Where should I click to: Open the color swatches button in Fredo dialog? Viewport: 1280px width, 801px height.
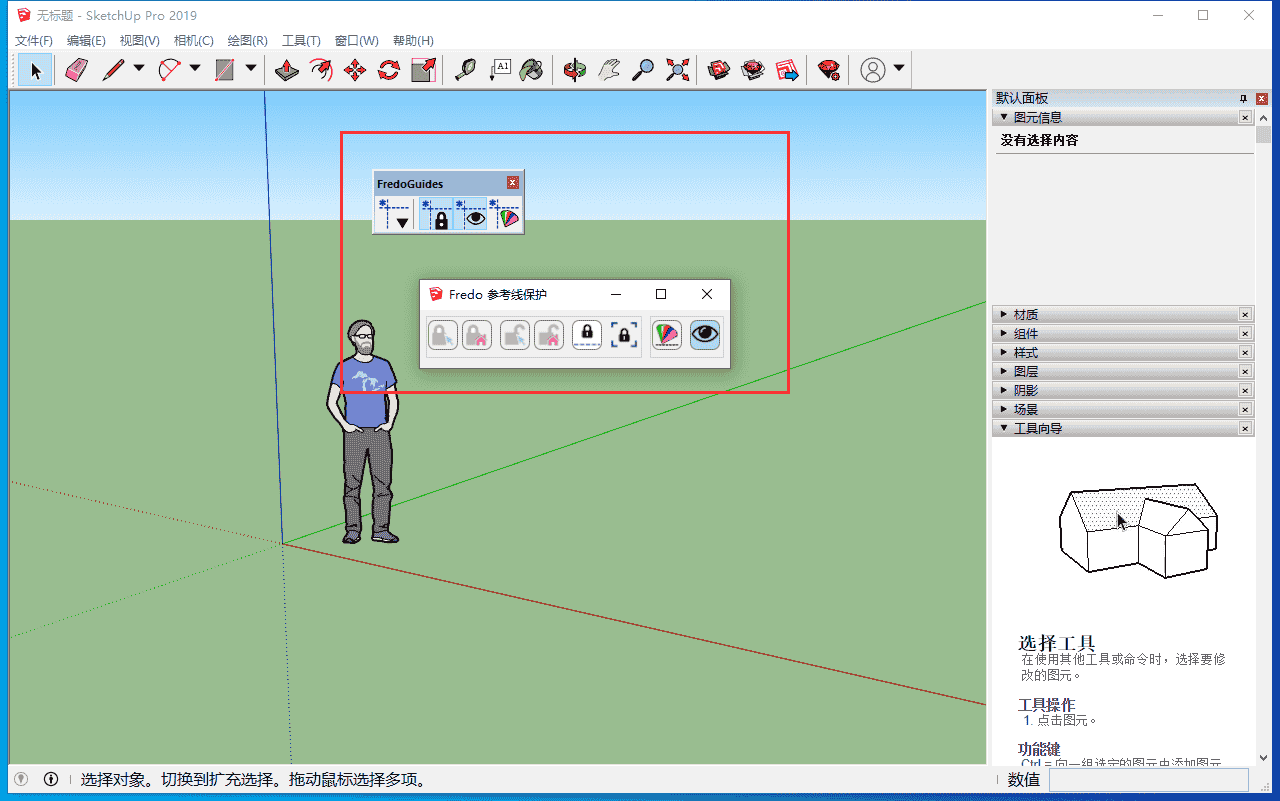pos(667,334)
